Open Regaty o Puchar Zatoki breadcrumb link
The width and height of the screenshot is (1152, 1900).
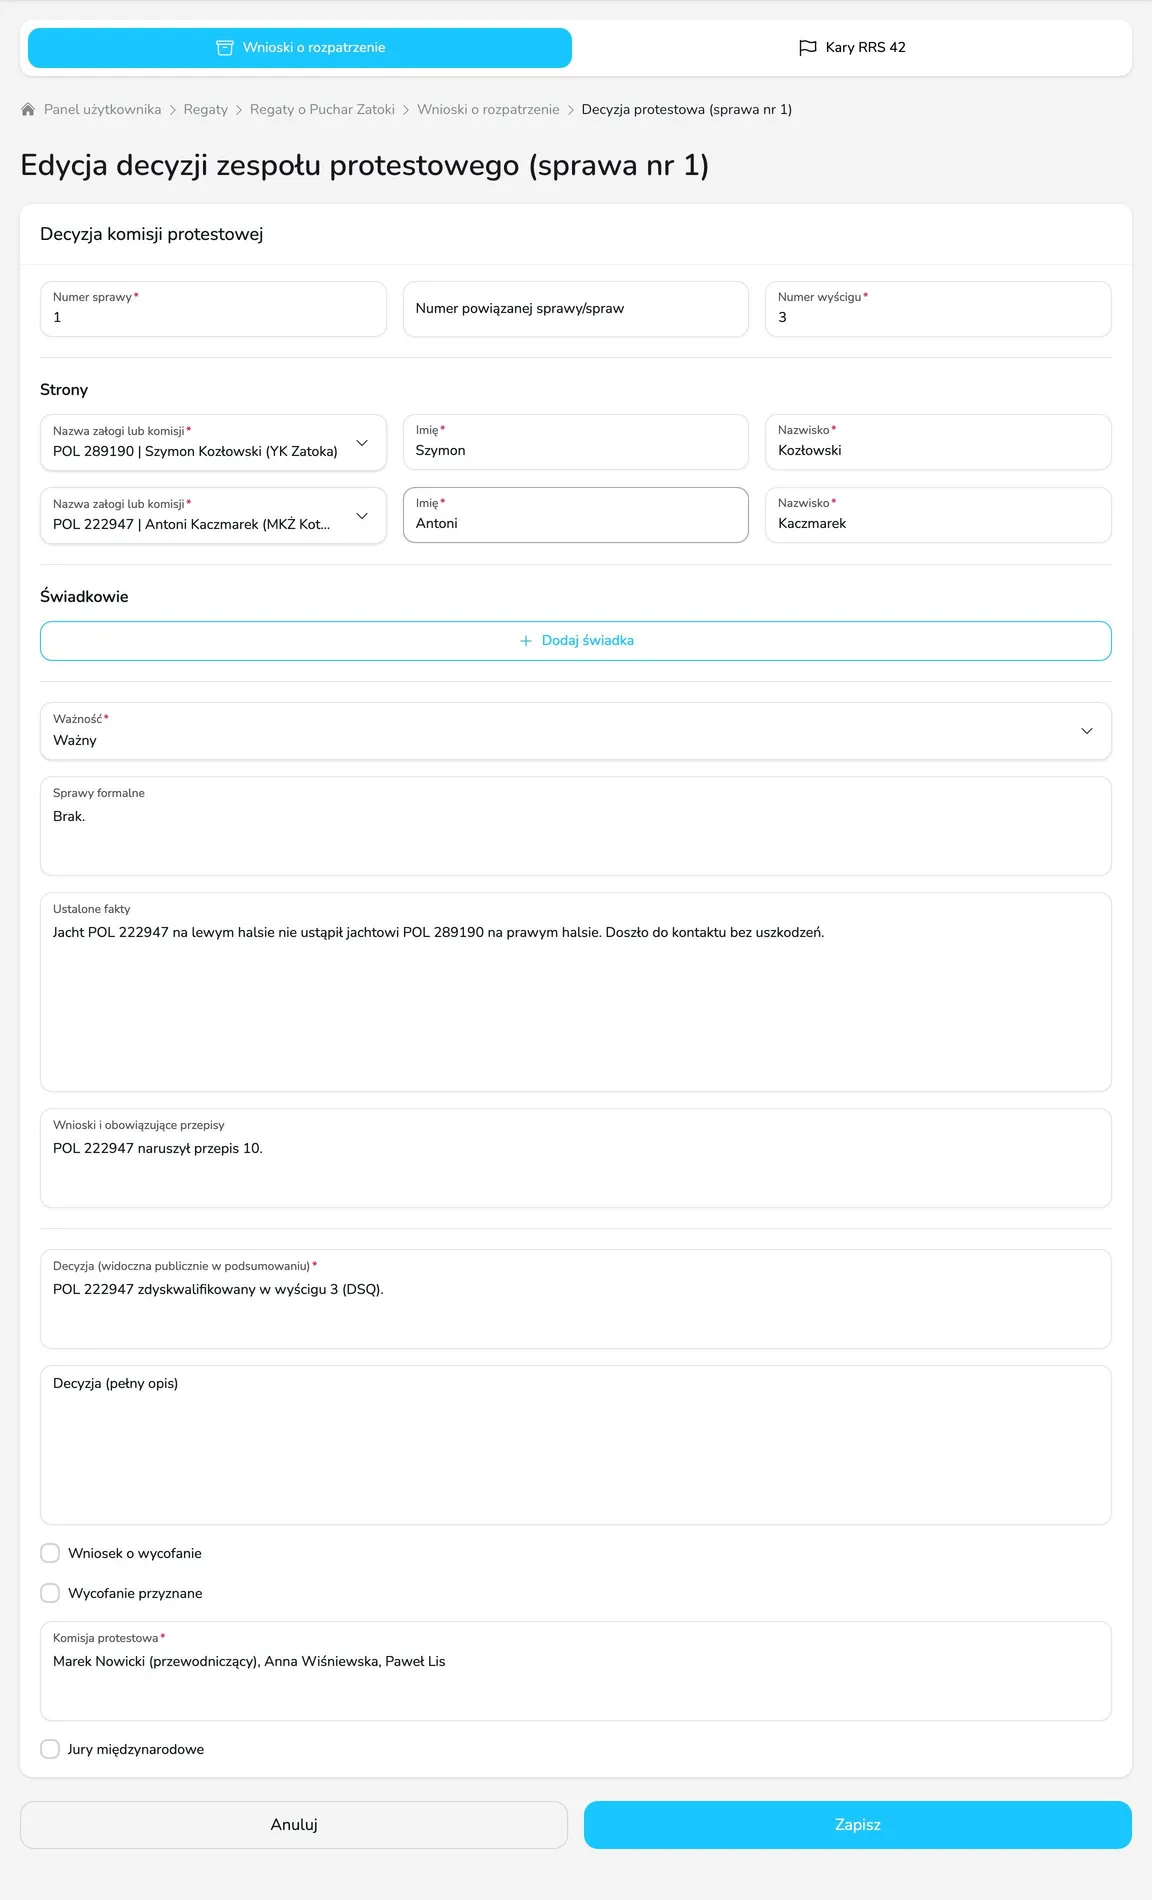pyautogui.click(x=322, y=110)
